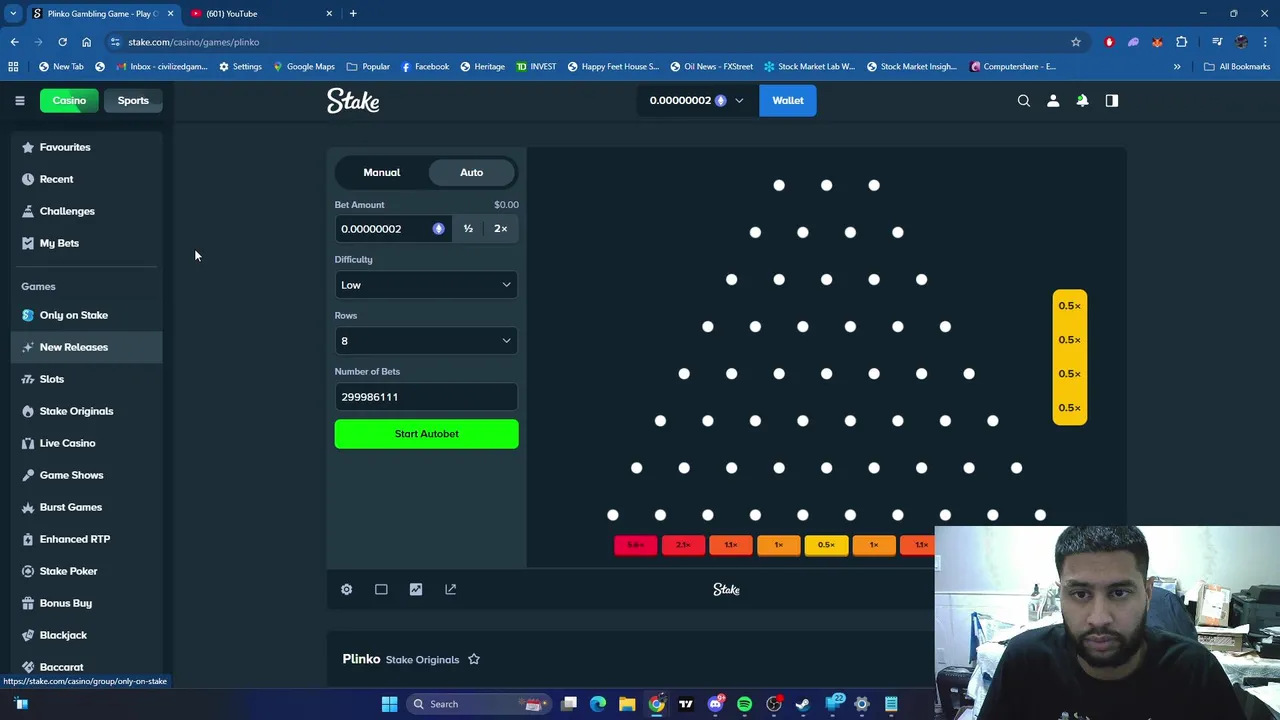This screenshot has height=720, width=1280.
Task: Open Challenges in the sidebar
Action: tap(86, 211)
